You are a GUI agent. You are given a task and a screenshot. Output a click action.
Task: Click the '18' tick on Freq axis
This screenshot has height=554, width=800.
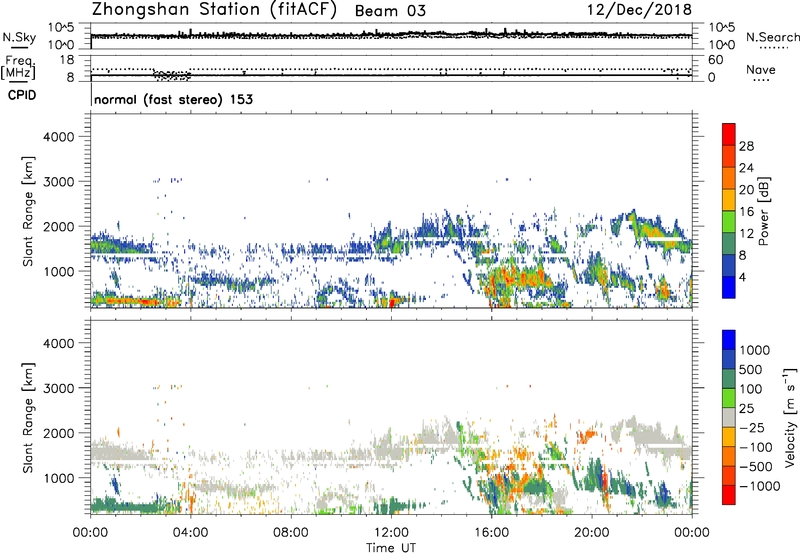coord(67,60)
